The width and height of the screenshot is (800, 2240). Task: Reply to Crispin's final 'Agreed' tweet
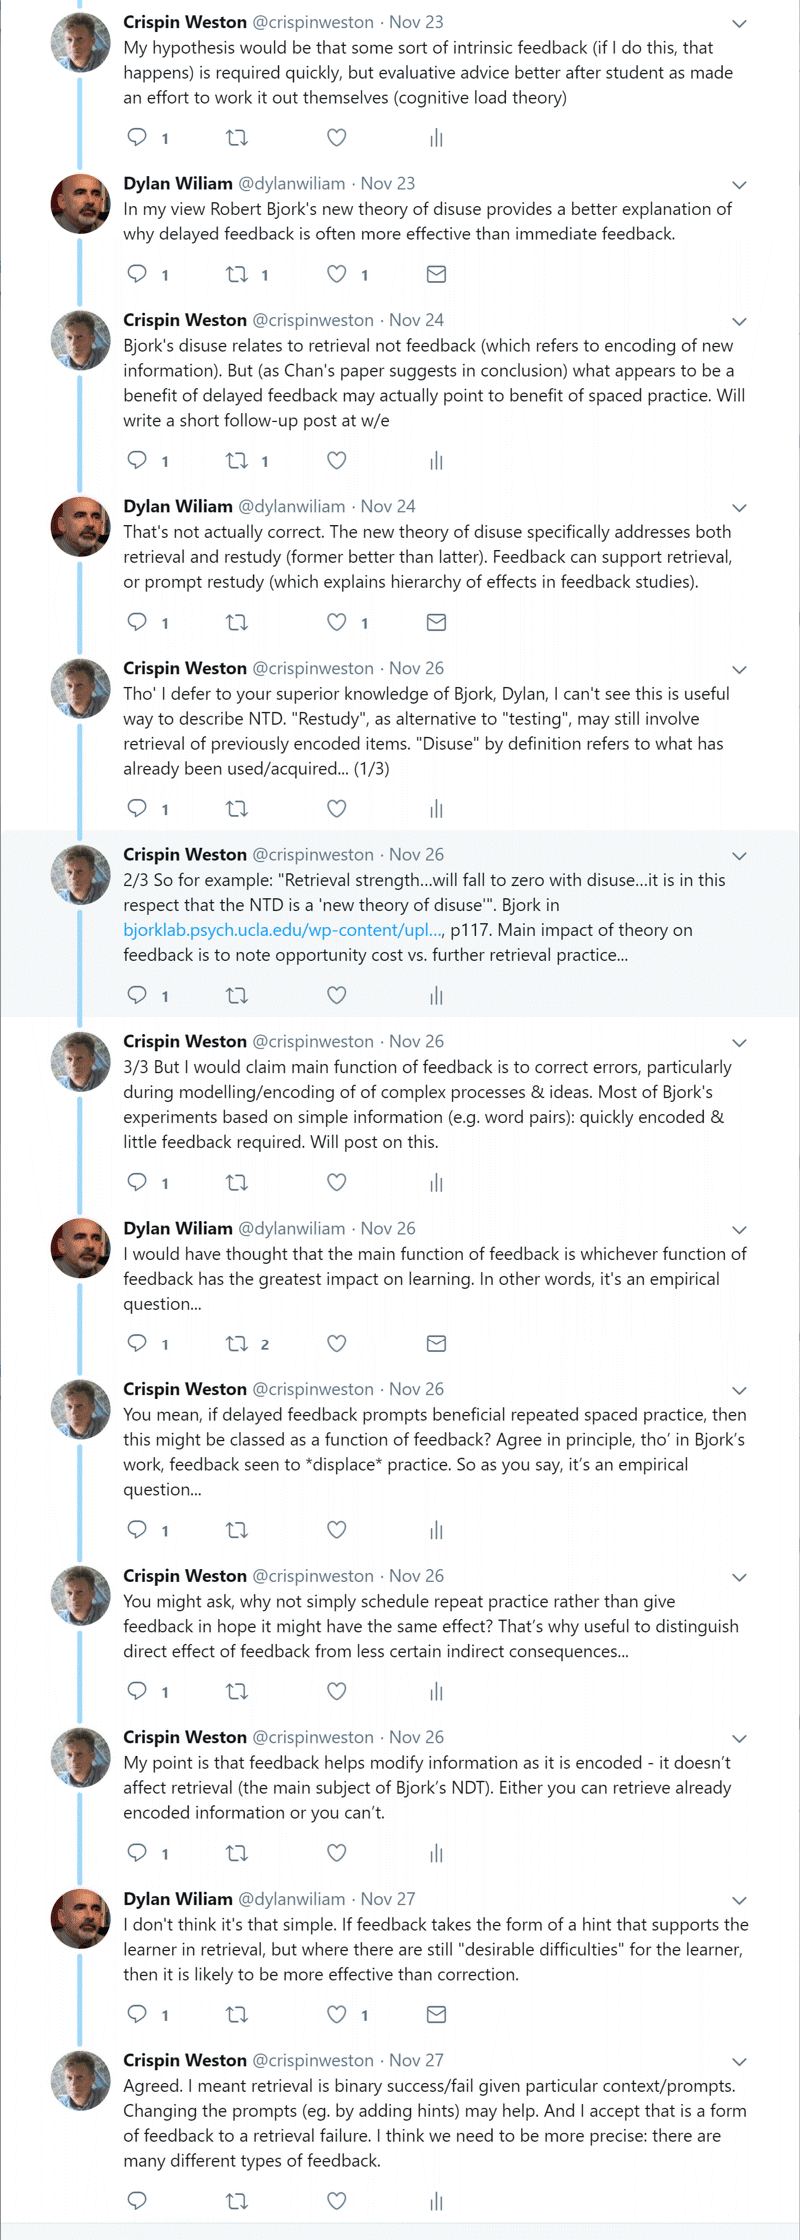137,2200
